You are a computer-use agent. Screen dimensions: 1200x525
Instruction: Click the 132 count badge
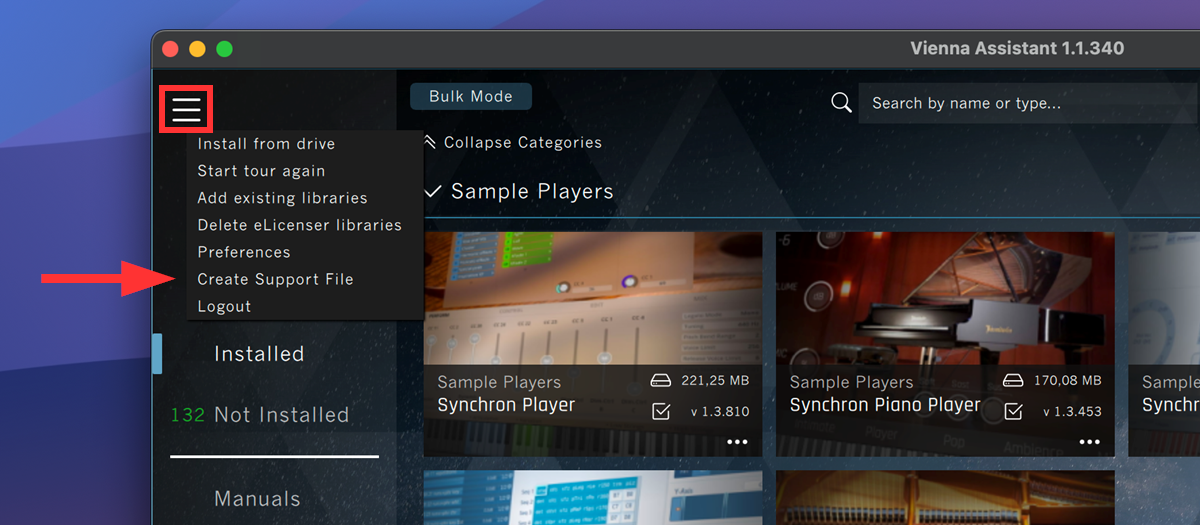(187, 414)
